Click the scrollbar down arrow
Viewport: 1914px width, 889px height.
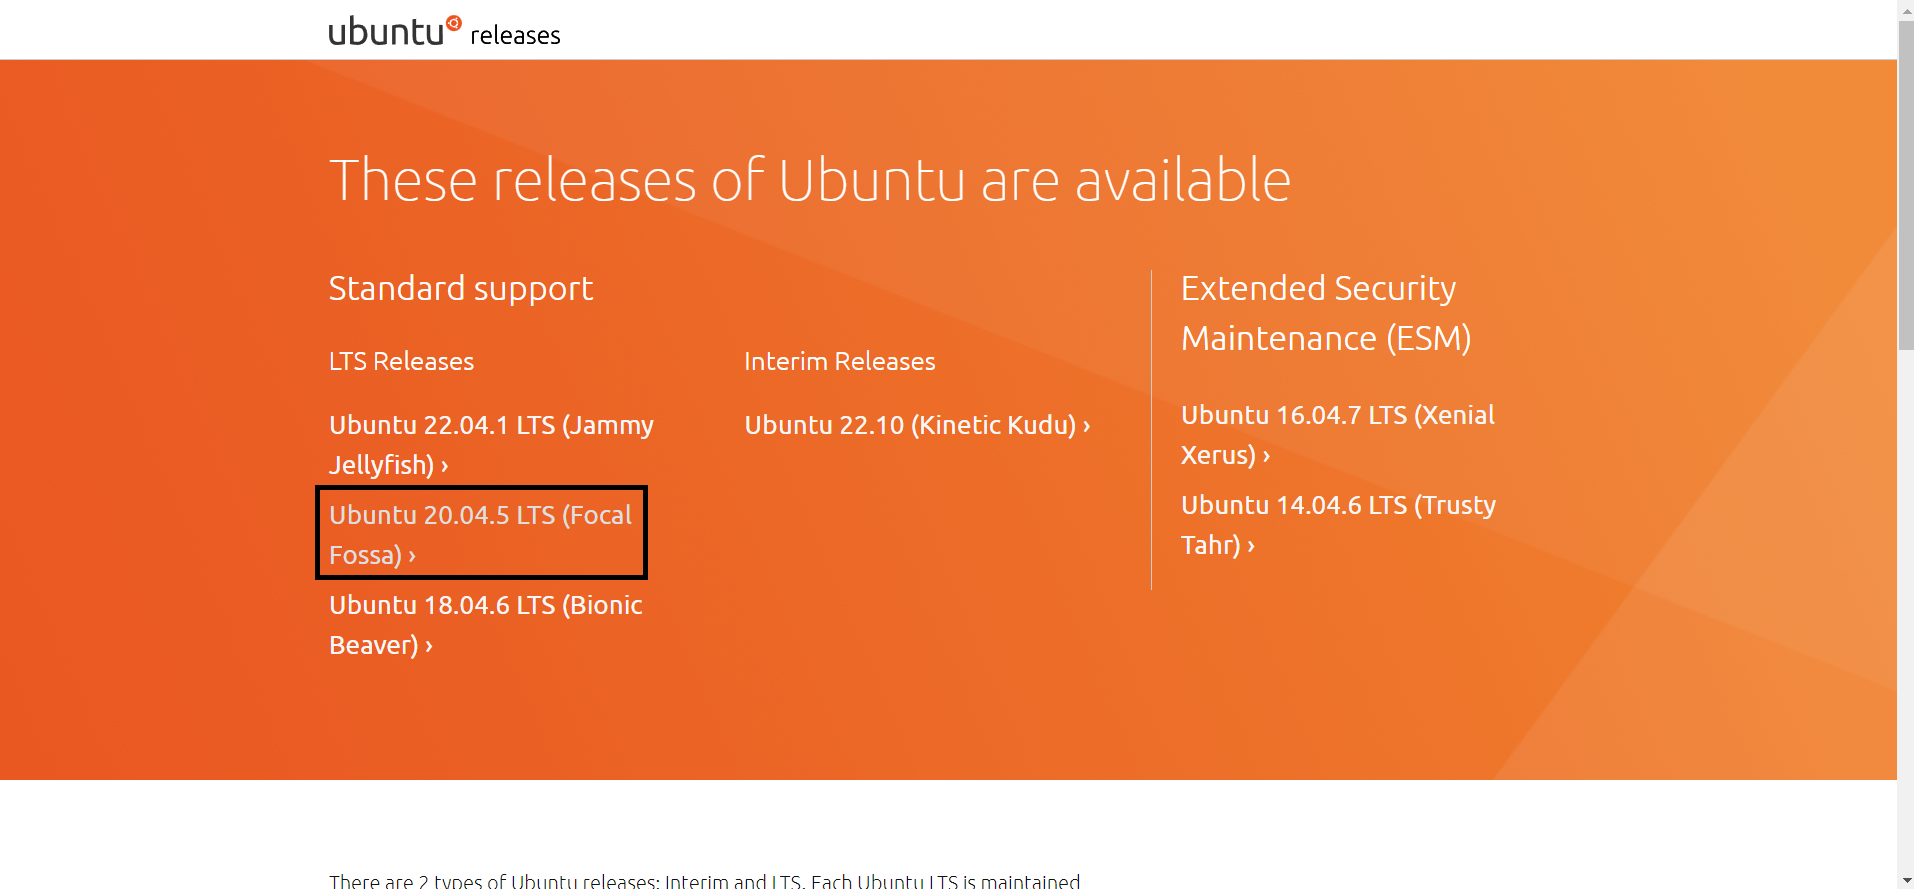tap(1905, 880)
